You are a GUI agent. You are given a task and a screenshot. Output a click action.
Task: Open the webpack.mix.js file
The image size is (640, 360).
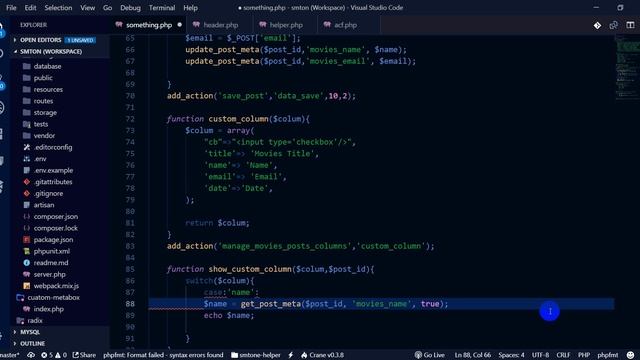click(56, 286)
